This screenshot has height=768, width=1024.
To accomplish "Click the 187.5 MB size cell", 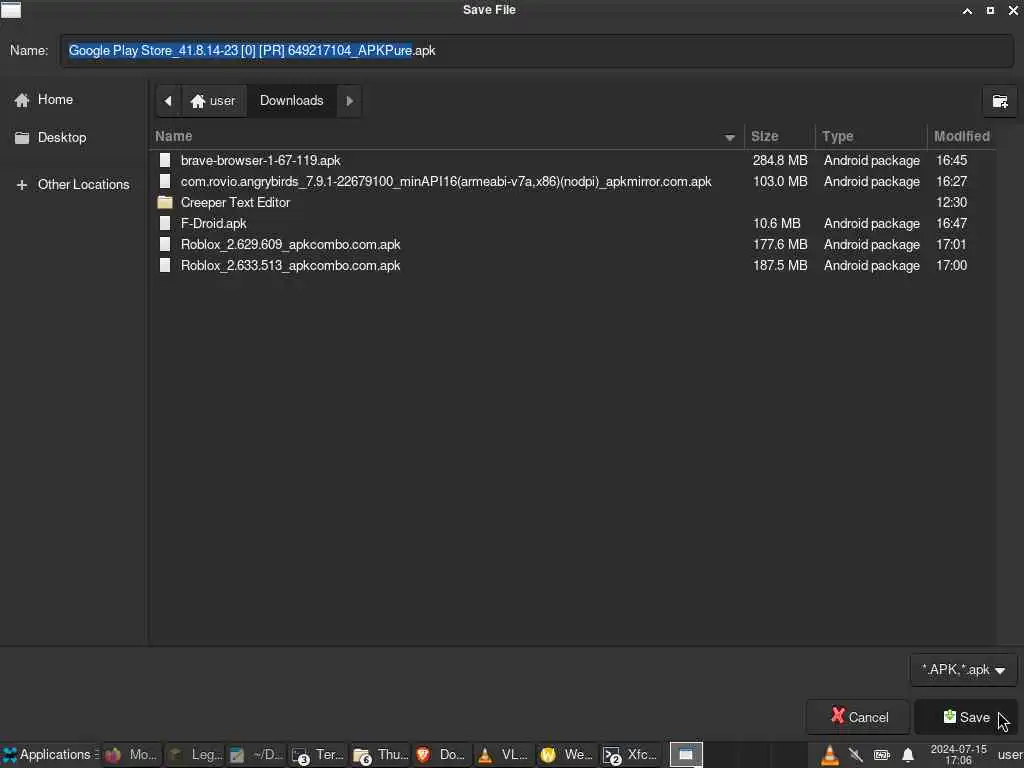I will click(780, 265).
